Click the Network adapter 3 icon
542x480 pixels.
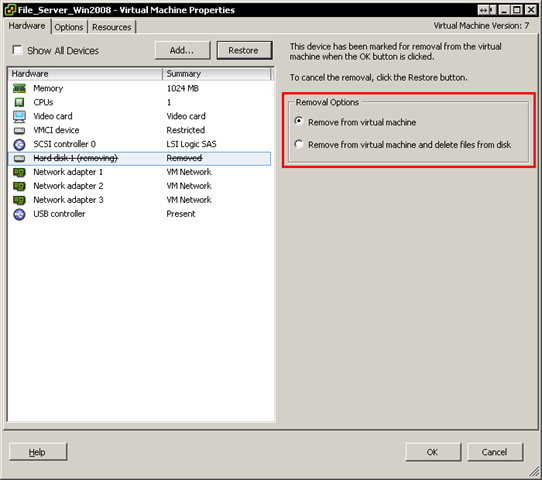coord(19,200)
